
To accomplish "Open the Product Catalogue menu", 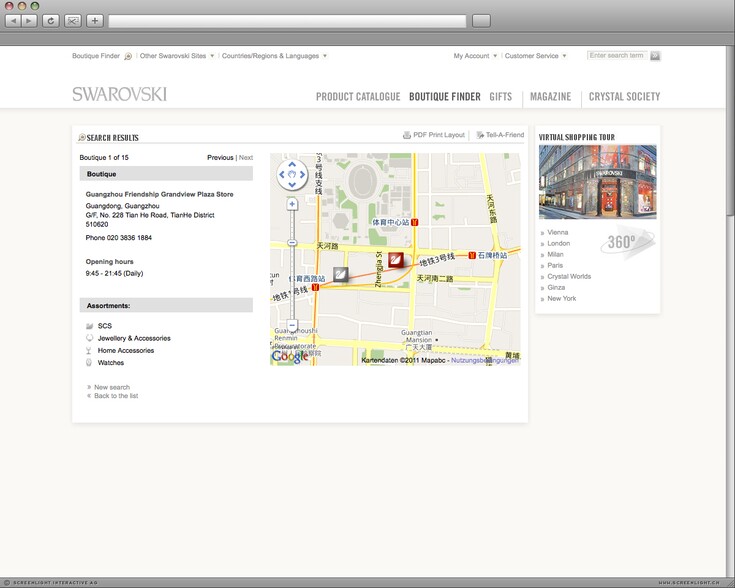I will click(x=358, y=97).
